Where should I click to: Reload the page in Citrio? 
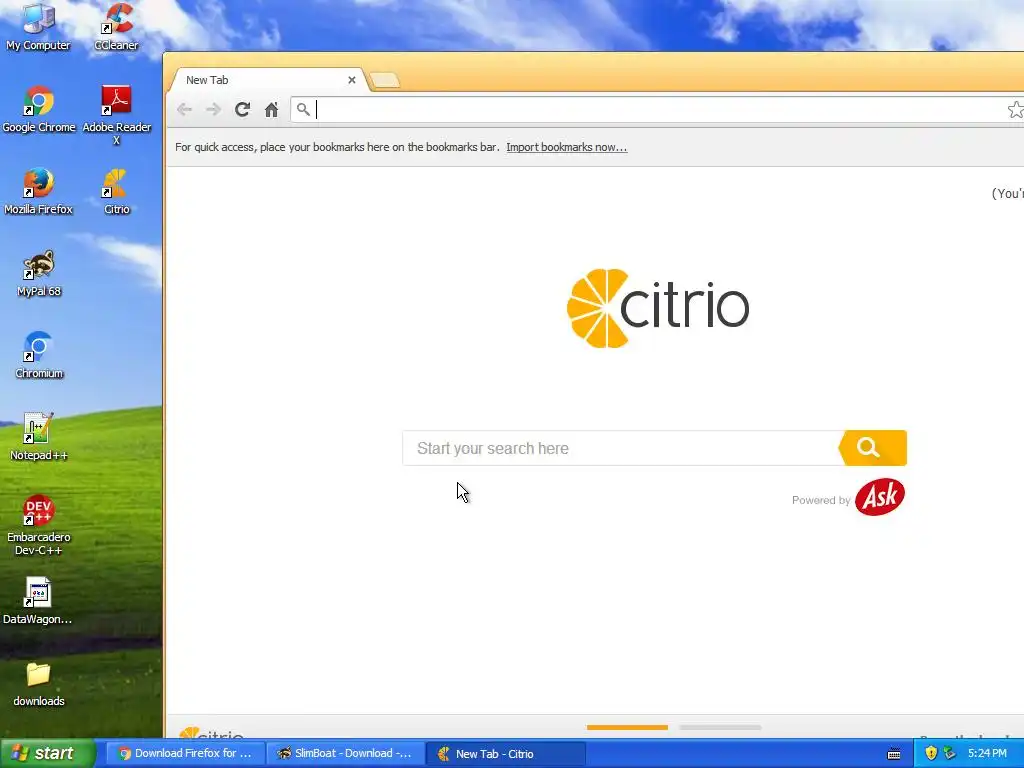242,110
